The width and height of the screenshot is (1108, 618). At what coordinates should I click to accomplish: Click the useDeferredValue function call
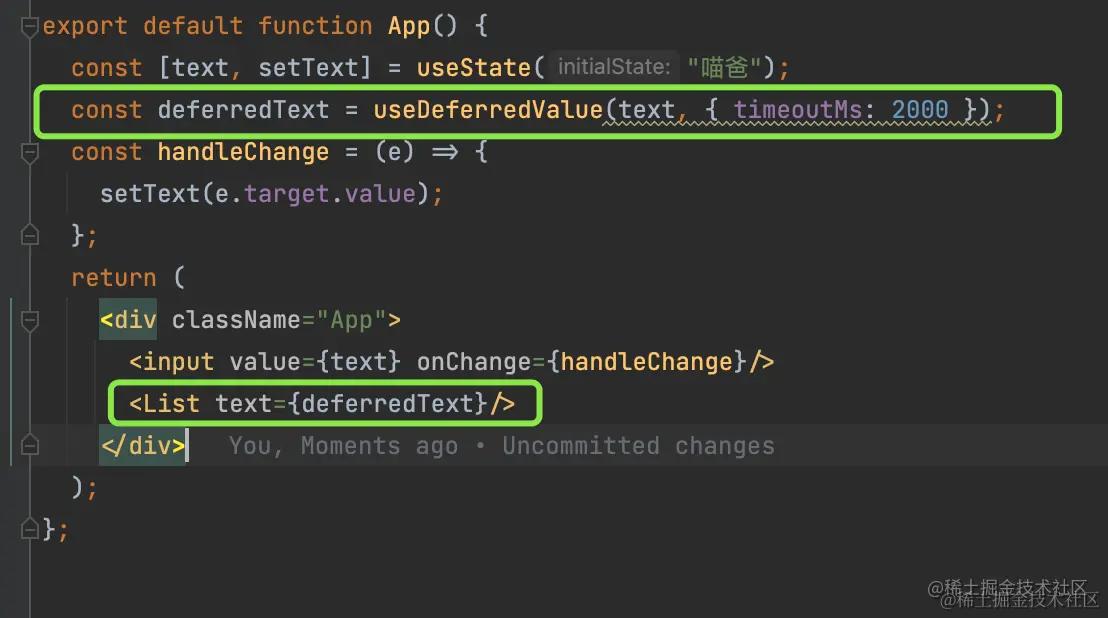coord(488,109)
